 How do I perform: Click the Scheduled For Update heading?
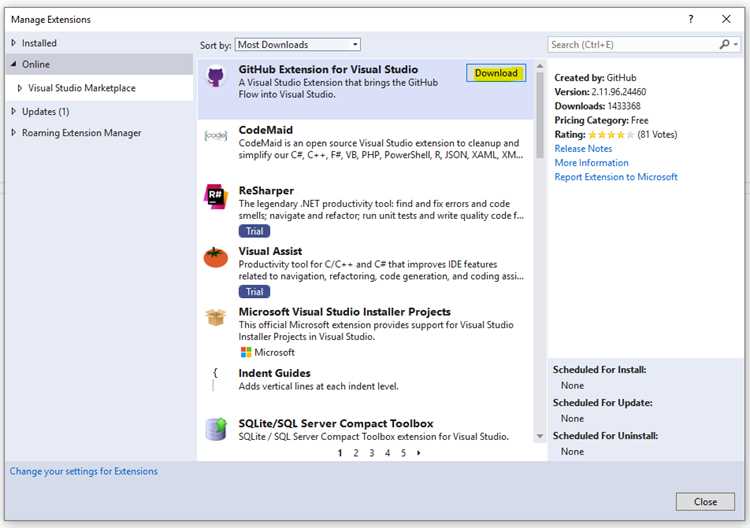603,403
